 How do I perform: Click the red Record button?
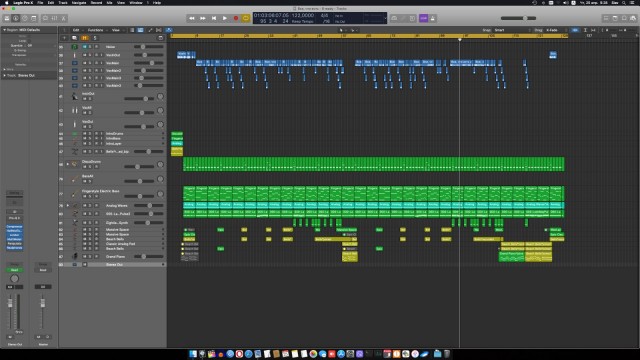coord(236,18)
